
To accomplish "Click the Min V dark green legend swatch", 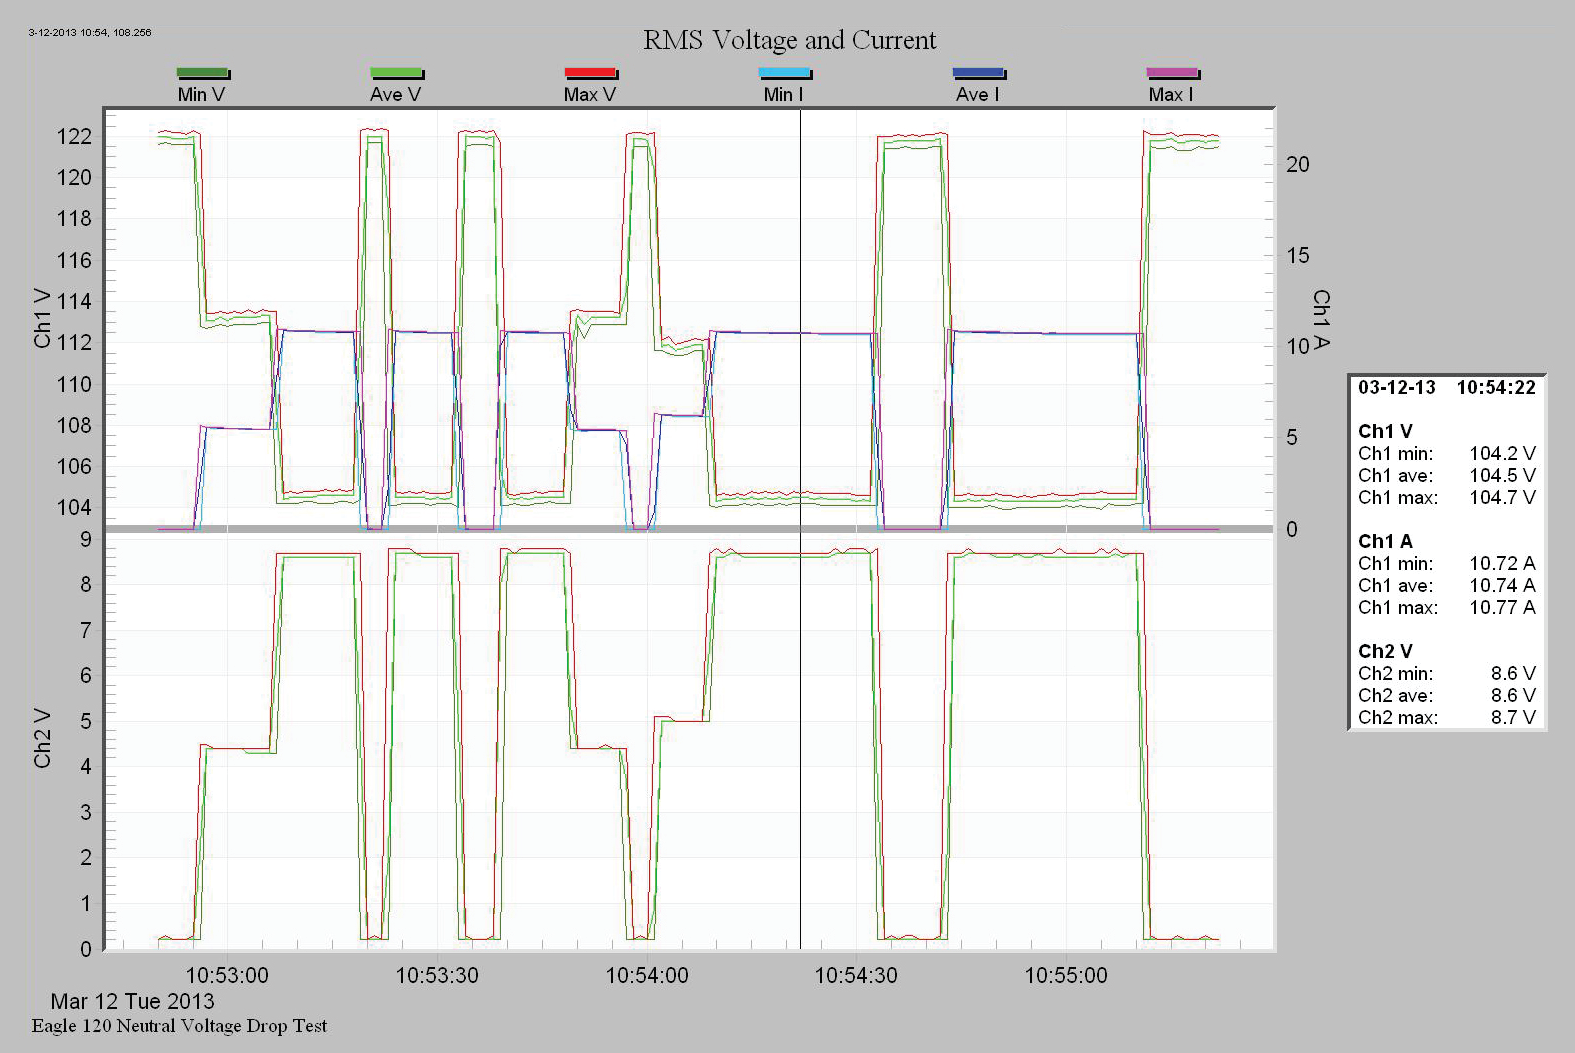I will pyautogui.click(x=203, y=73).
